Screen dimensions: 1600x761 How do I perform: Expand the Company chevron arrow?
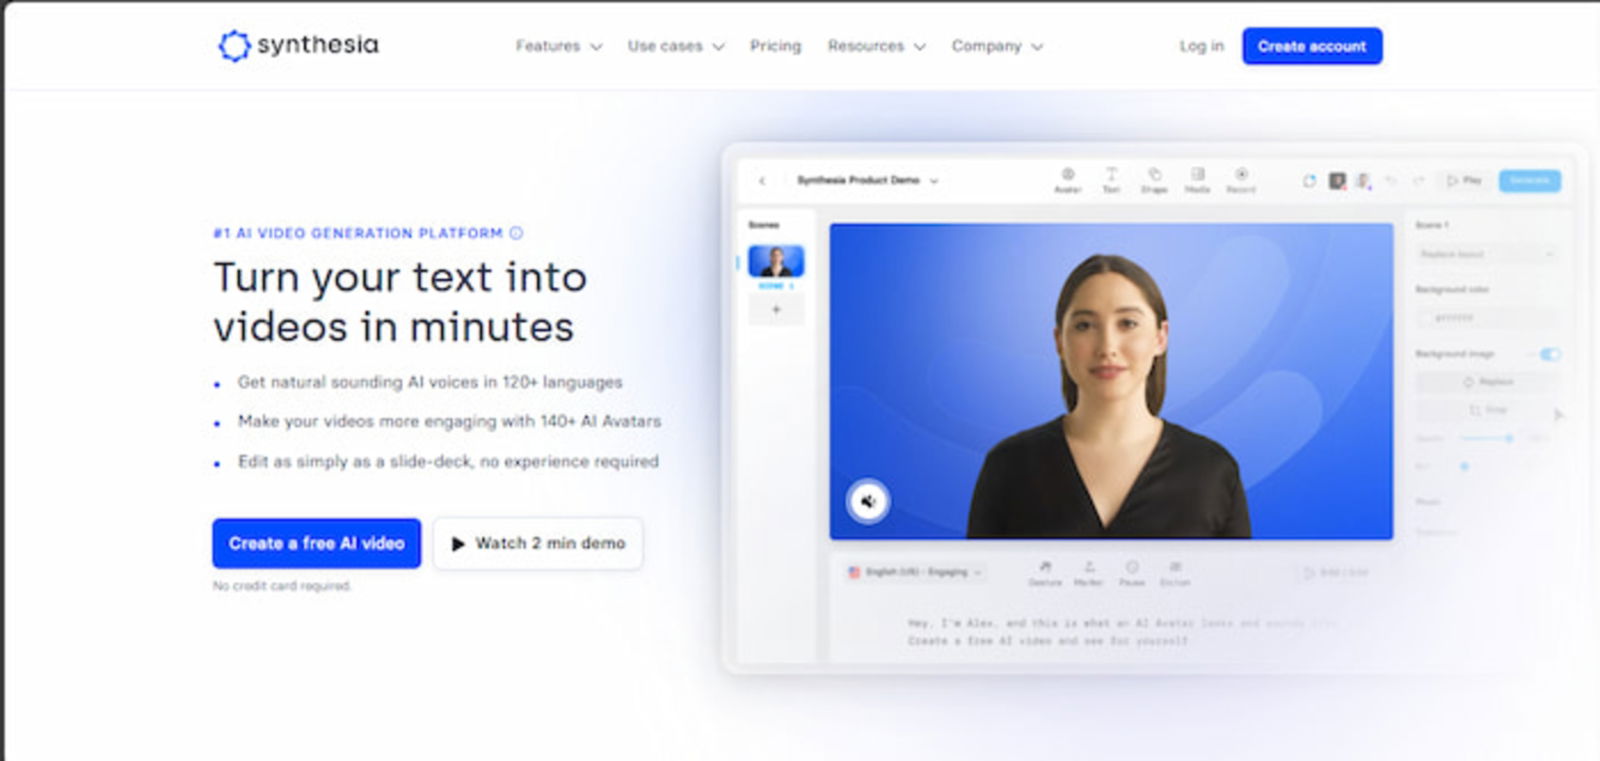point(1037,47)
